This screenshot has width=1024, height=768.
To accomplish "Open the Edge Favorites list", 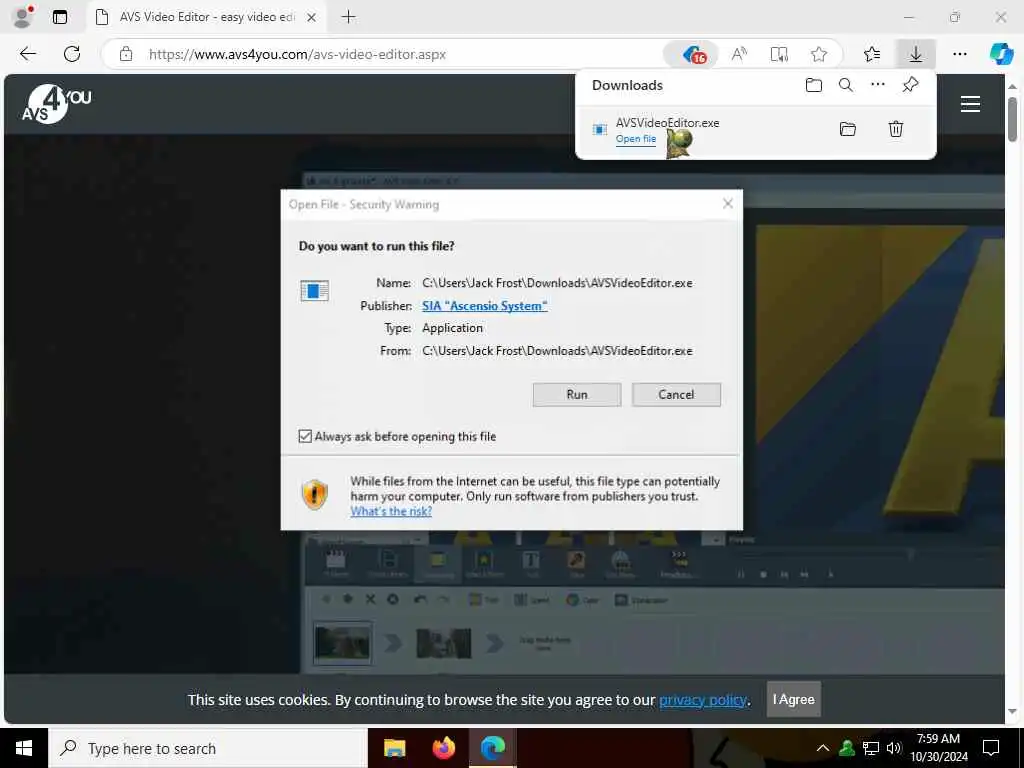I will (871, 54).
